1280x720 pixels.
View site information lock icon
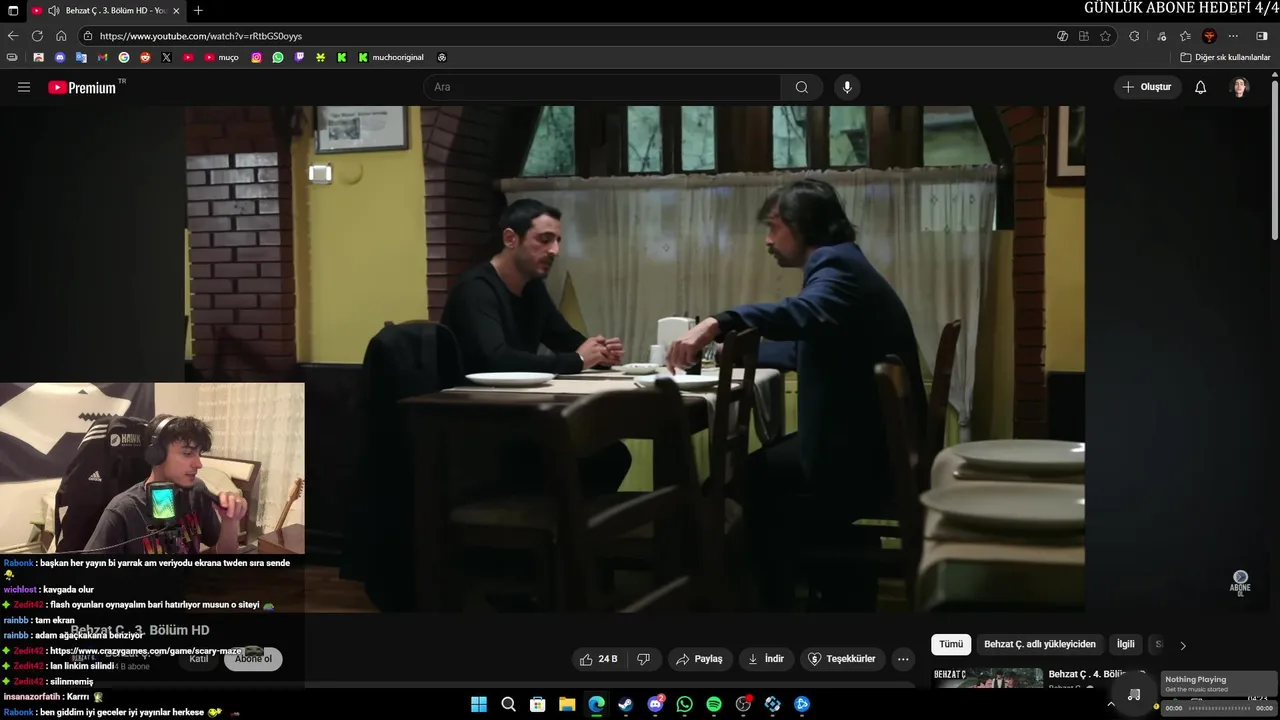coord(88,36)
